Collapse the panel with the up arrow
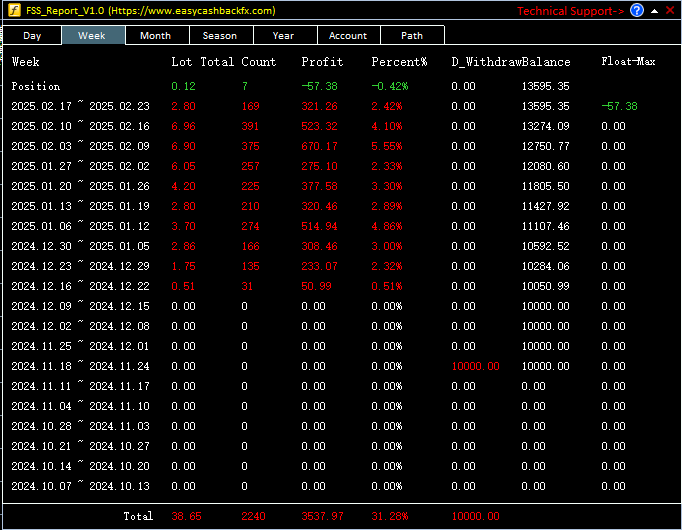Screen dimensions: 682x530 tap(654, 11)
